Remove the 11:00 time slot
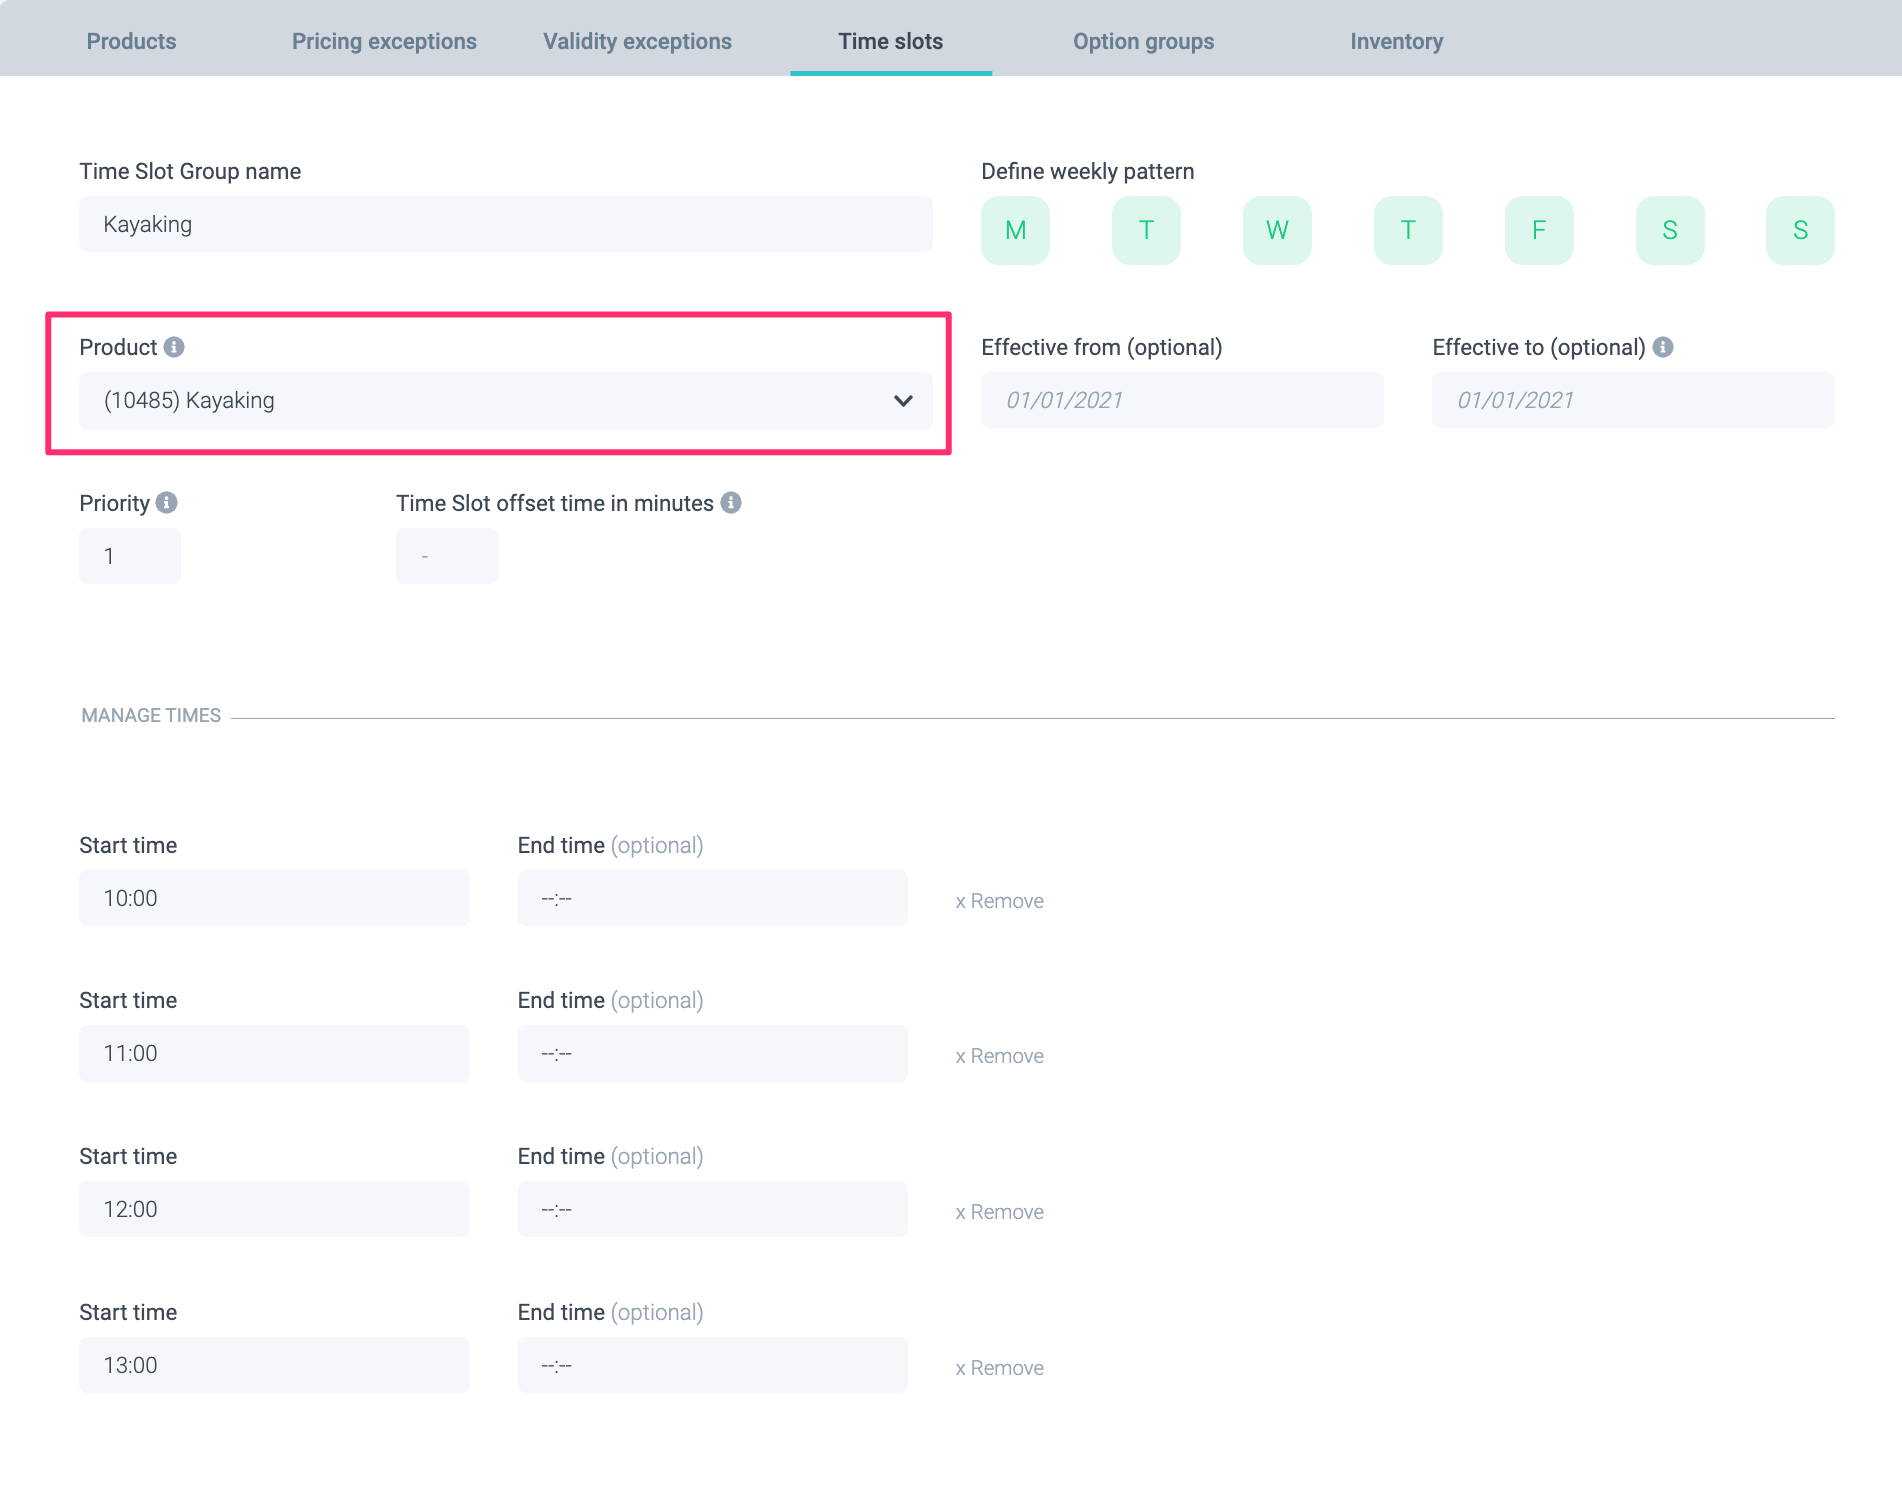This screenshot has width=1902, height=1492. click(999, 1056)
